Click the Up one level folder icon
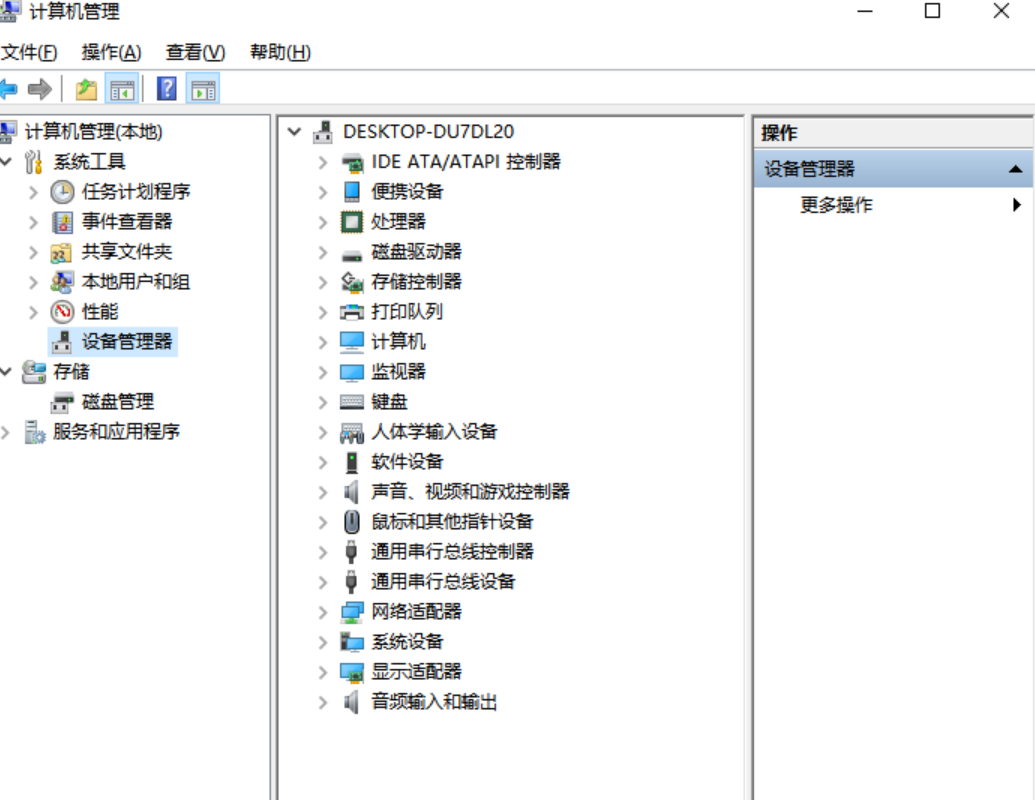This screenshot has width=1035, height=800. click(87, 90)
